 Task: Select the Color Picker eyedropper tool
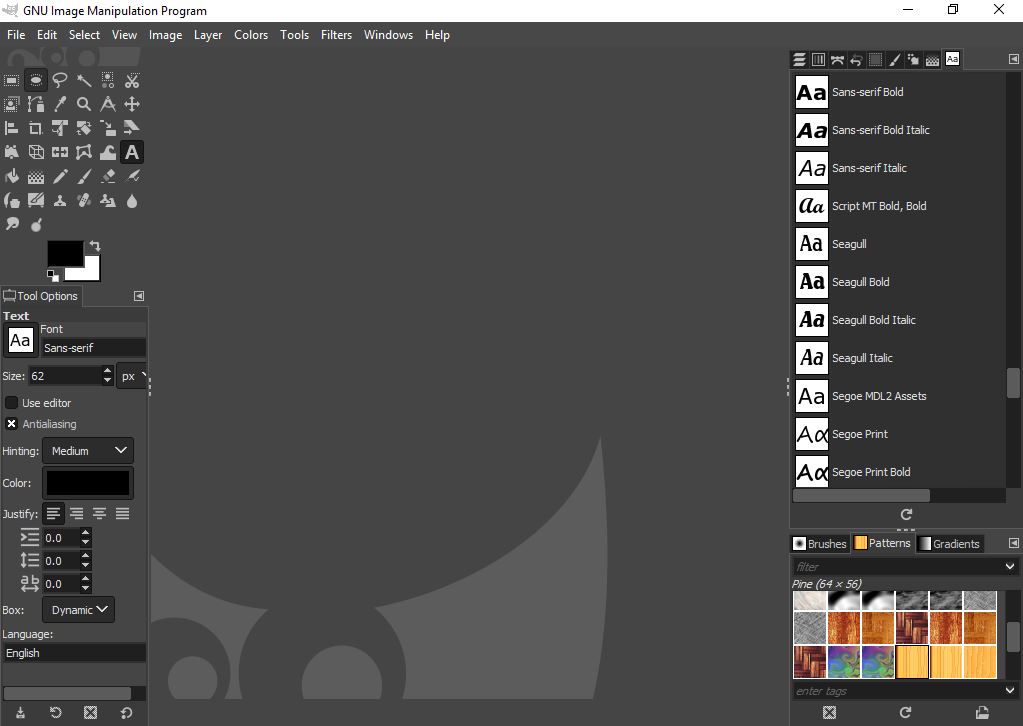[x=60, y=104]
